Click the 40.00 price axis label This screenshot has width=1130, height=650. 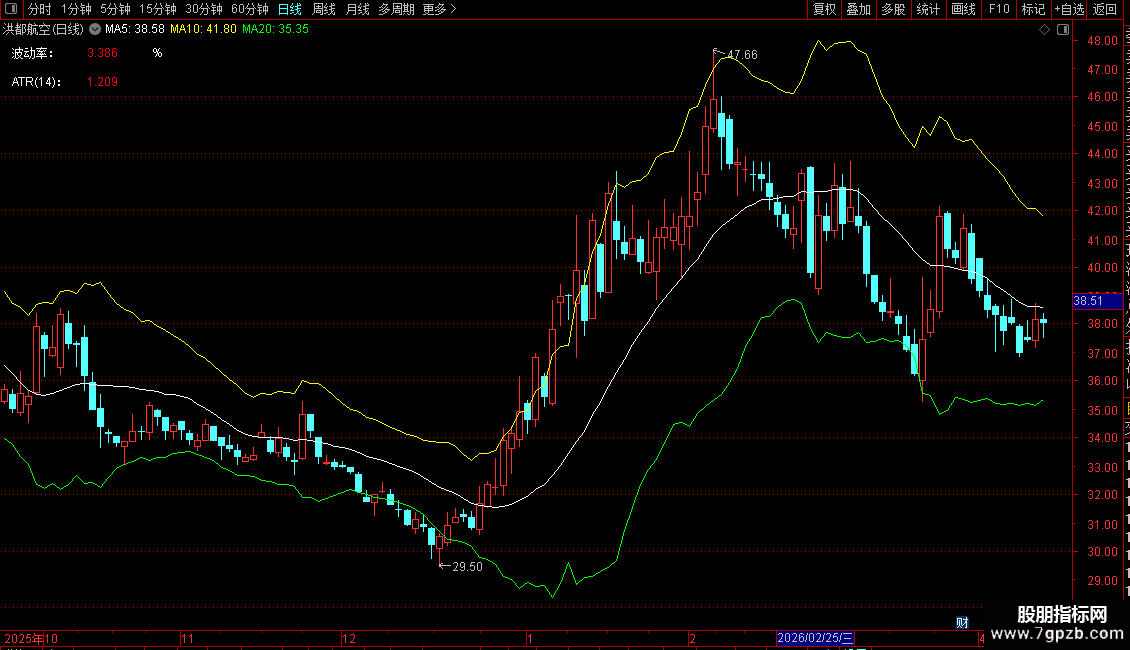[x=1103, y=267]
